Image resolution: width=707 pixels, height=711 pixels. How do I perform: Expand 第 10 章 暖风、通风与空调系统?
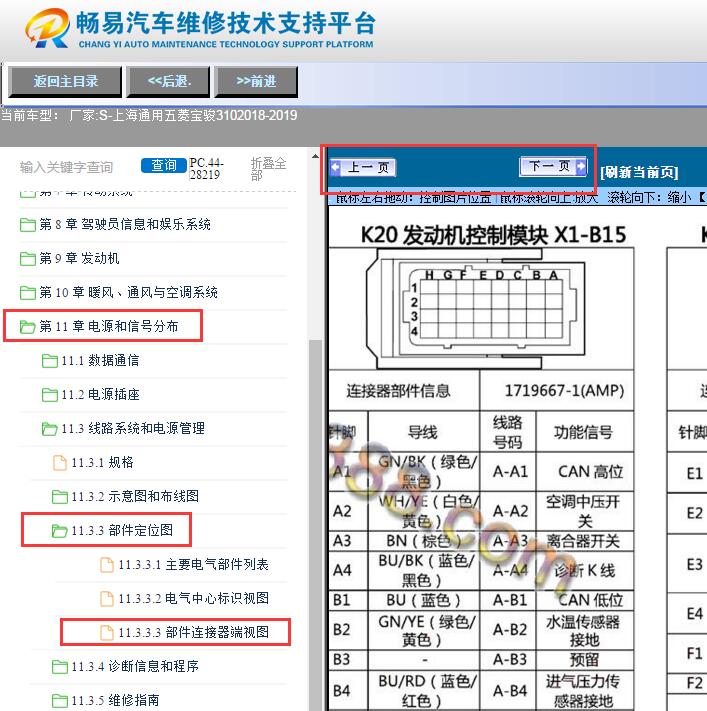click(x=128, y=292)
